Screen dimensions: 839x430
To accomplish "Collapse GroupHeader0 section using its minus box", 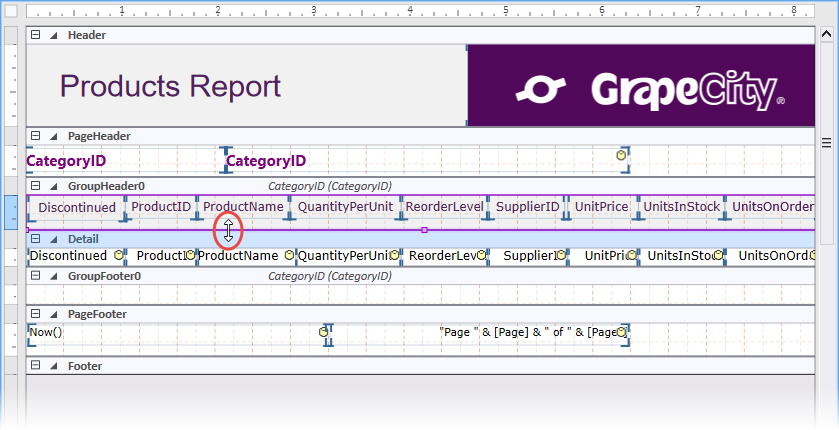I will pos(36,186).
